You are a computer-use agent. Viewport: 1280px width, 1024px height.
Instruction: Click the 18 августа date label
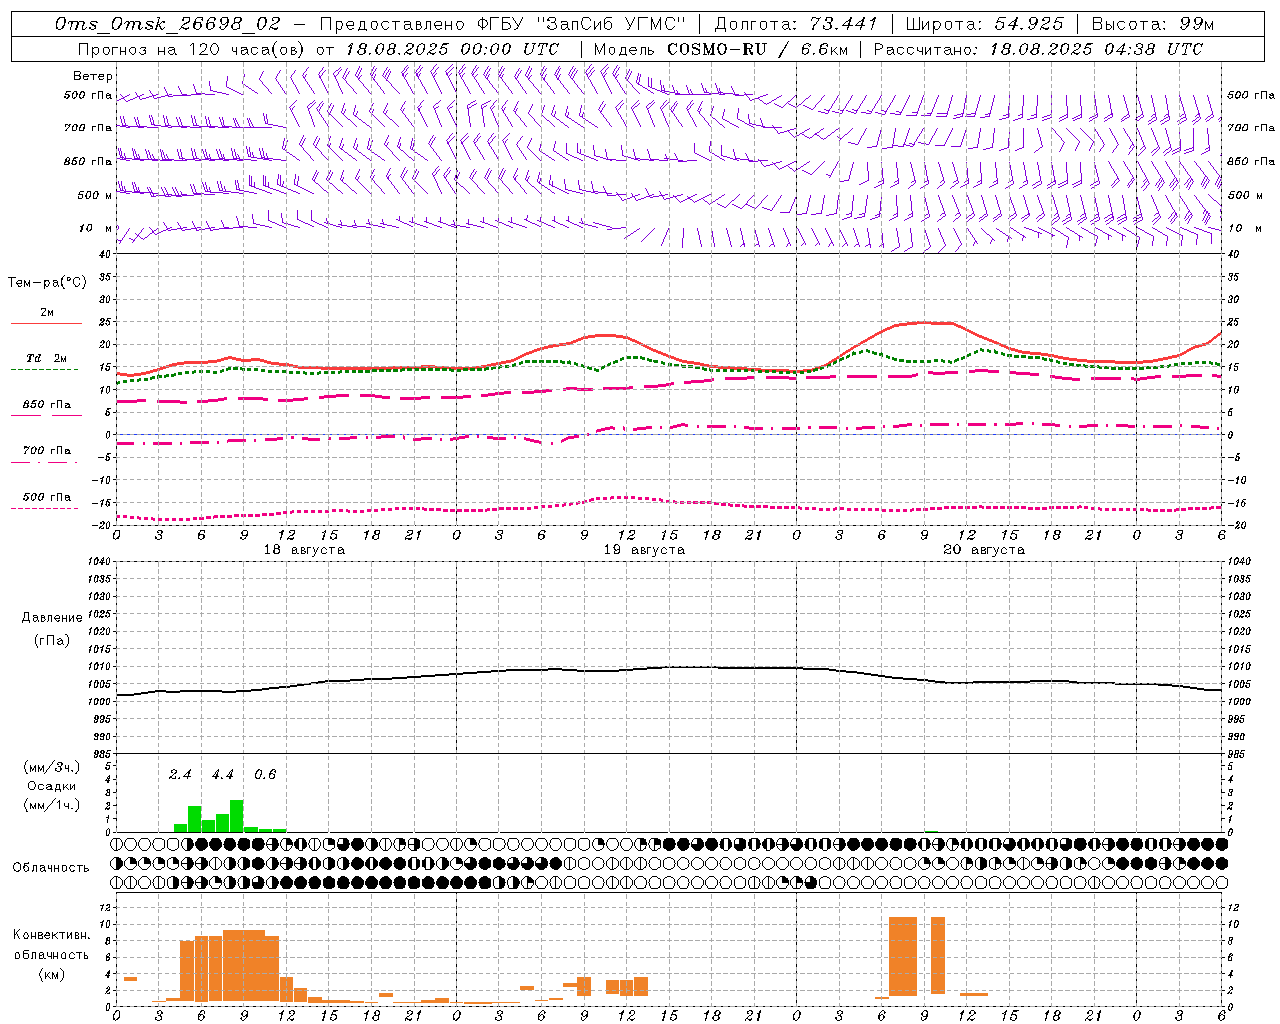pyautogui.click(x=304, y=550)
